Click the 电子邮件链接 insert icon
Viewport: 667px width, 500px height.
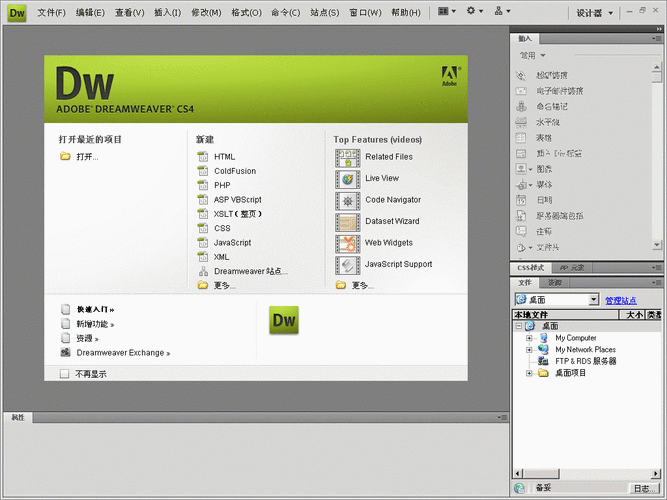pyautogui.click(x=520, y=91)
